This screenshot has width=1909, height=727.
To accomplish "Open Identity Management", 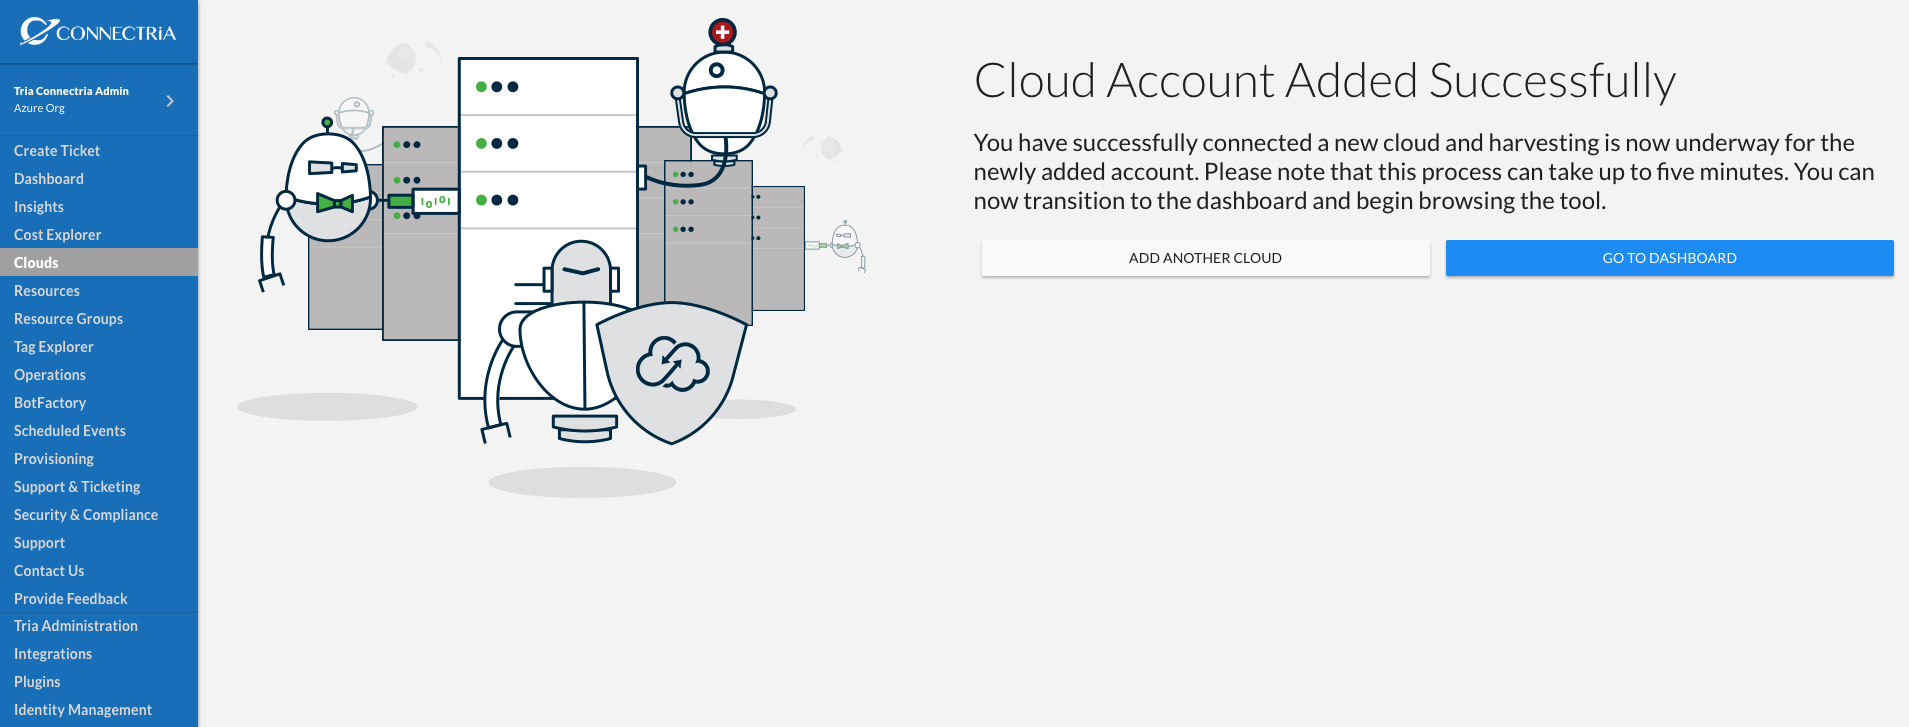I will click(x=83, y=710).
